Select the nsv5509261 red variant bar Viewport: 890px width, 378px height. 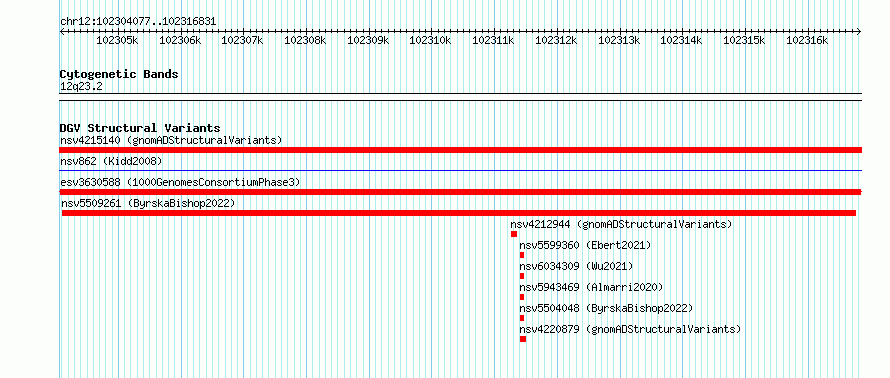(x=459, y=213)
